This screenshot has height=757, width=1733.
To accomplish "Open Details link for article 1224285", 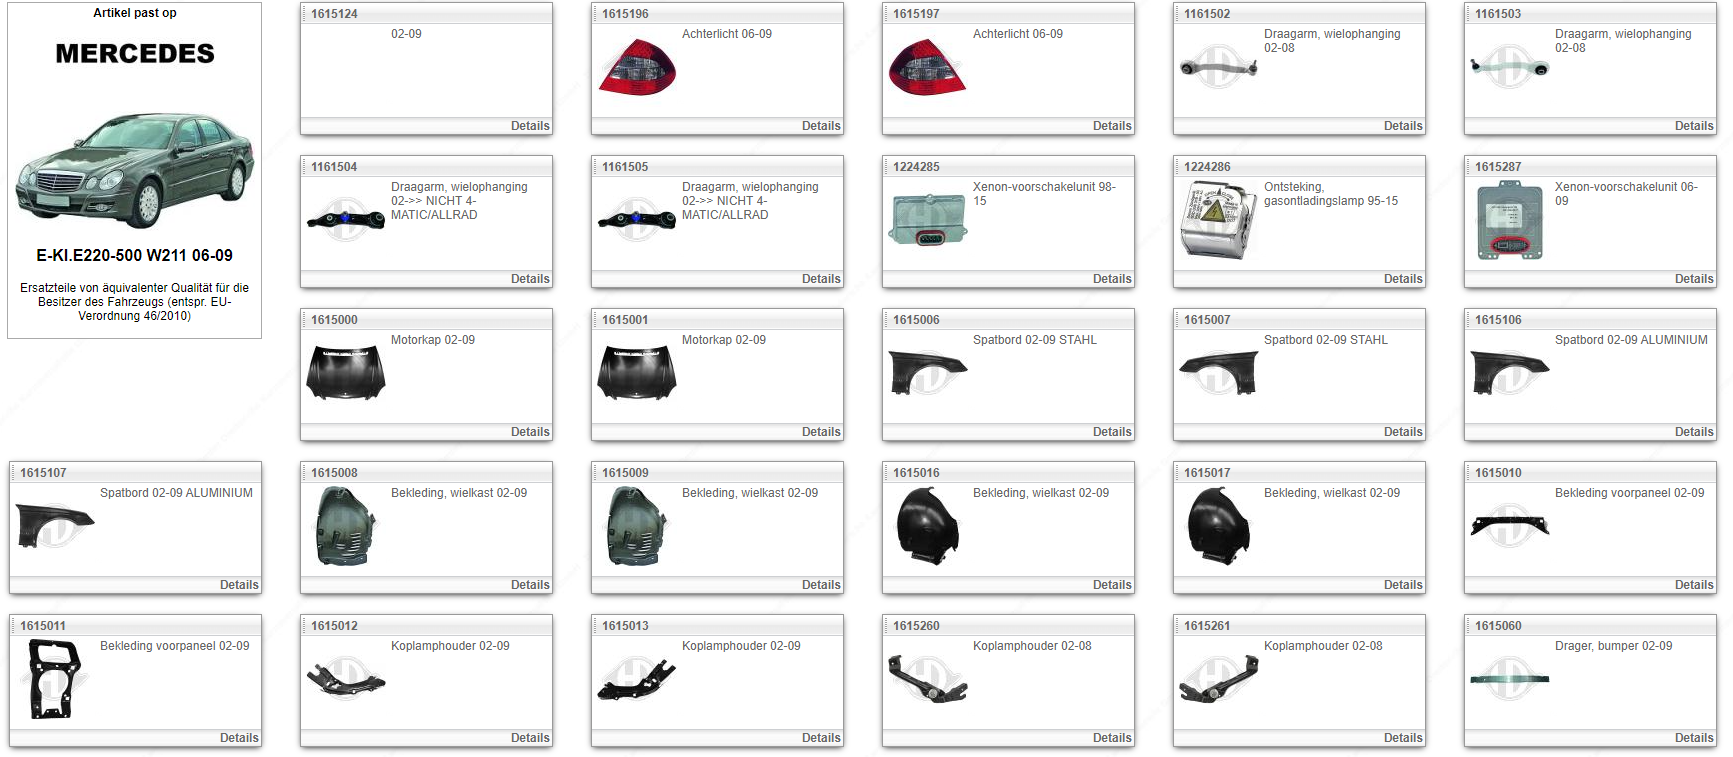I will coord(1112,279).
